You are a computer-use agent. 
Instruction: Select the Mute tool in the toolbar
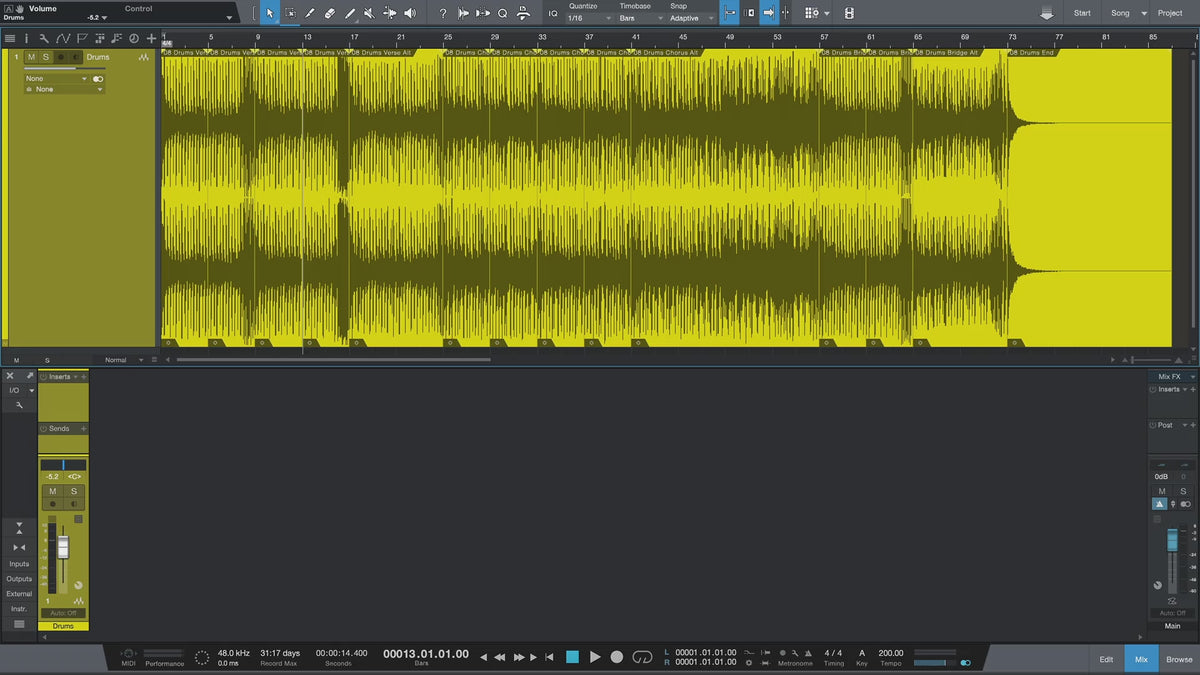click(x=369, y=13)
